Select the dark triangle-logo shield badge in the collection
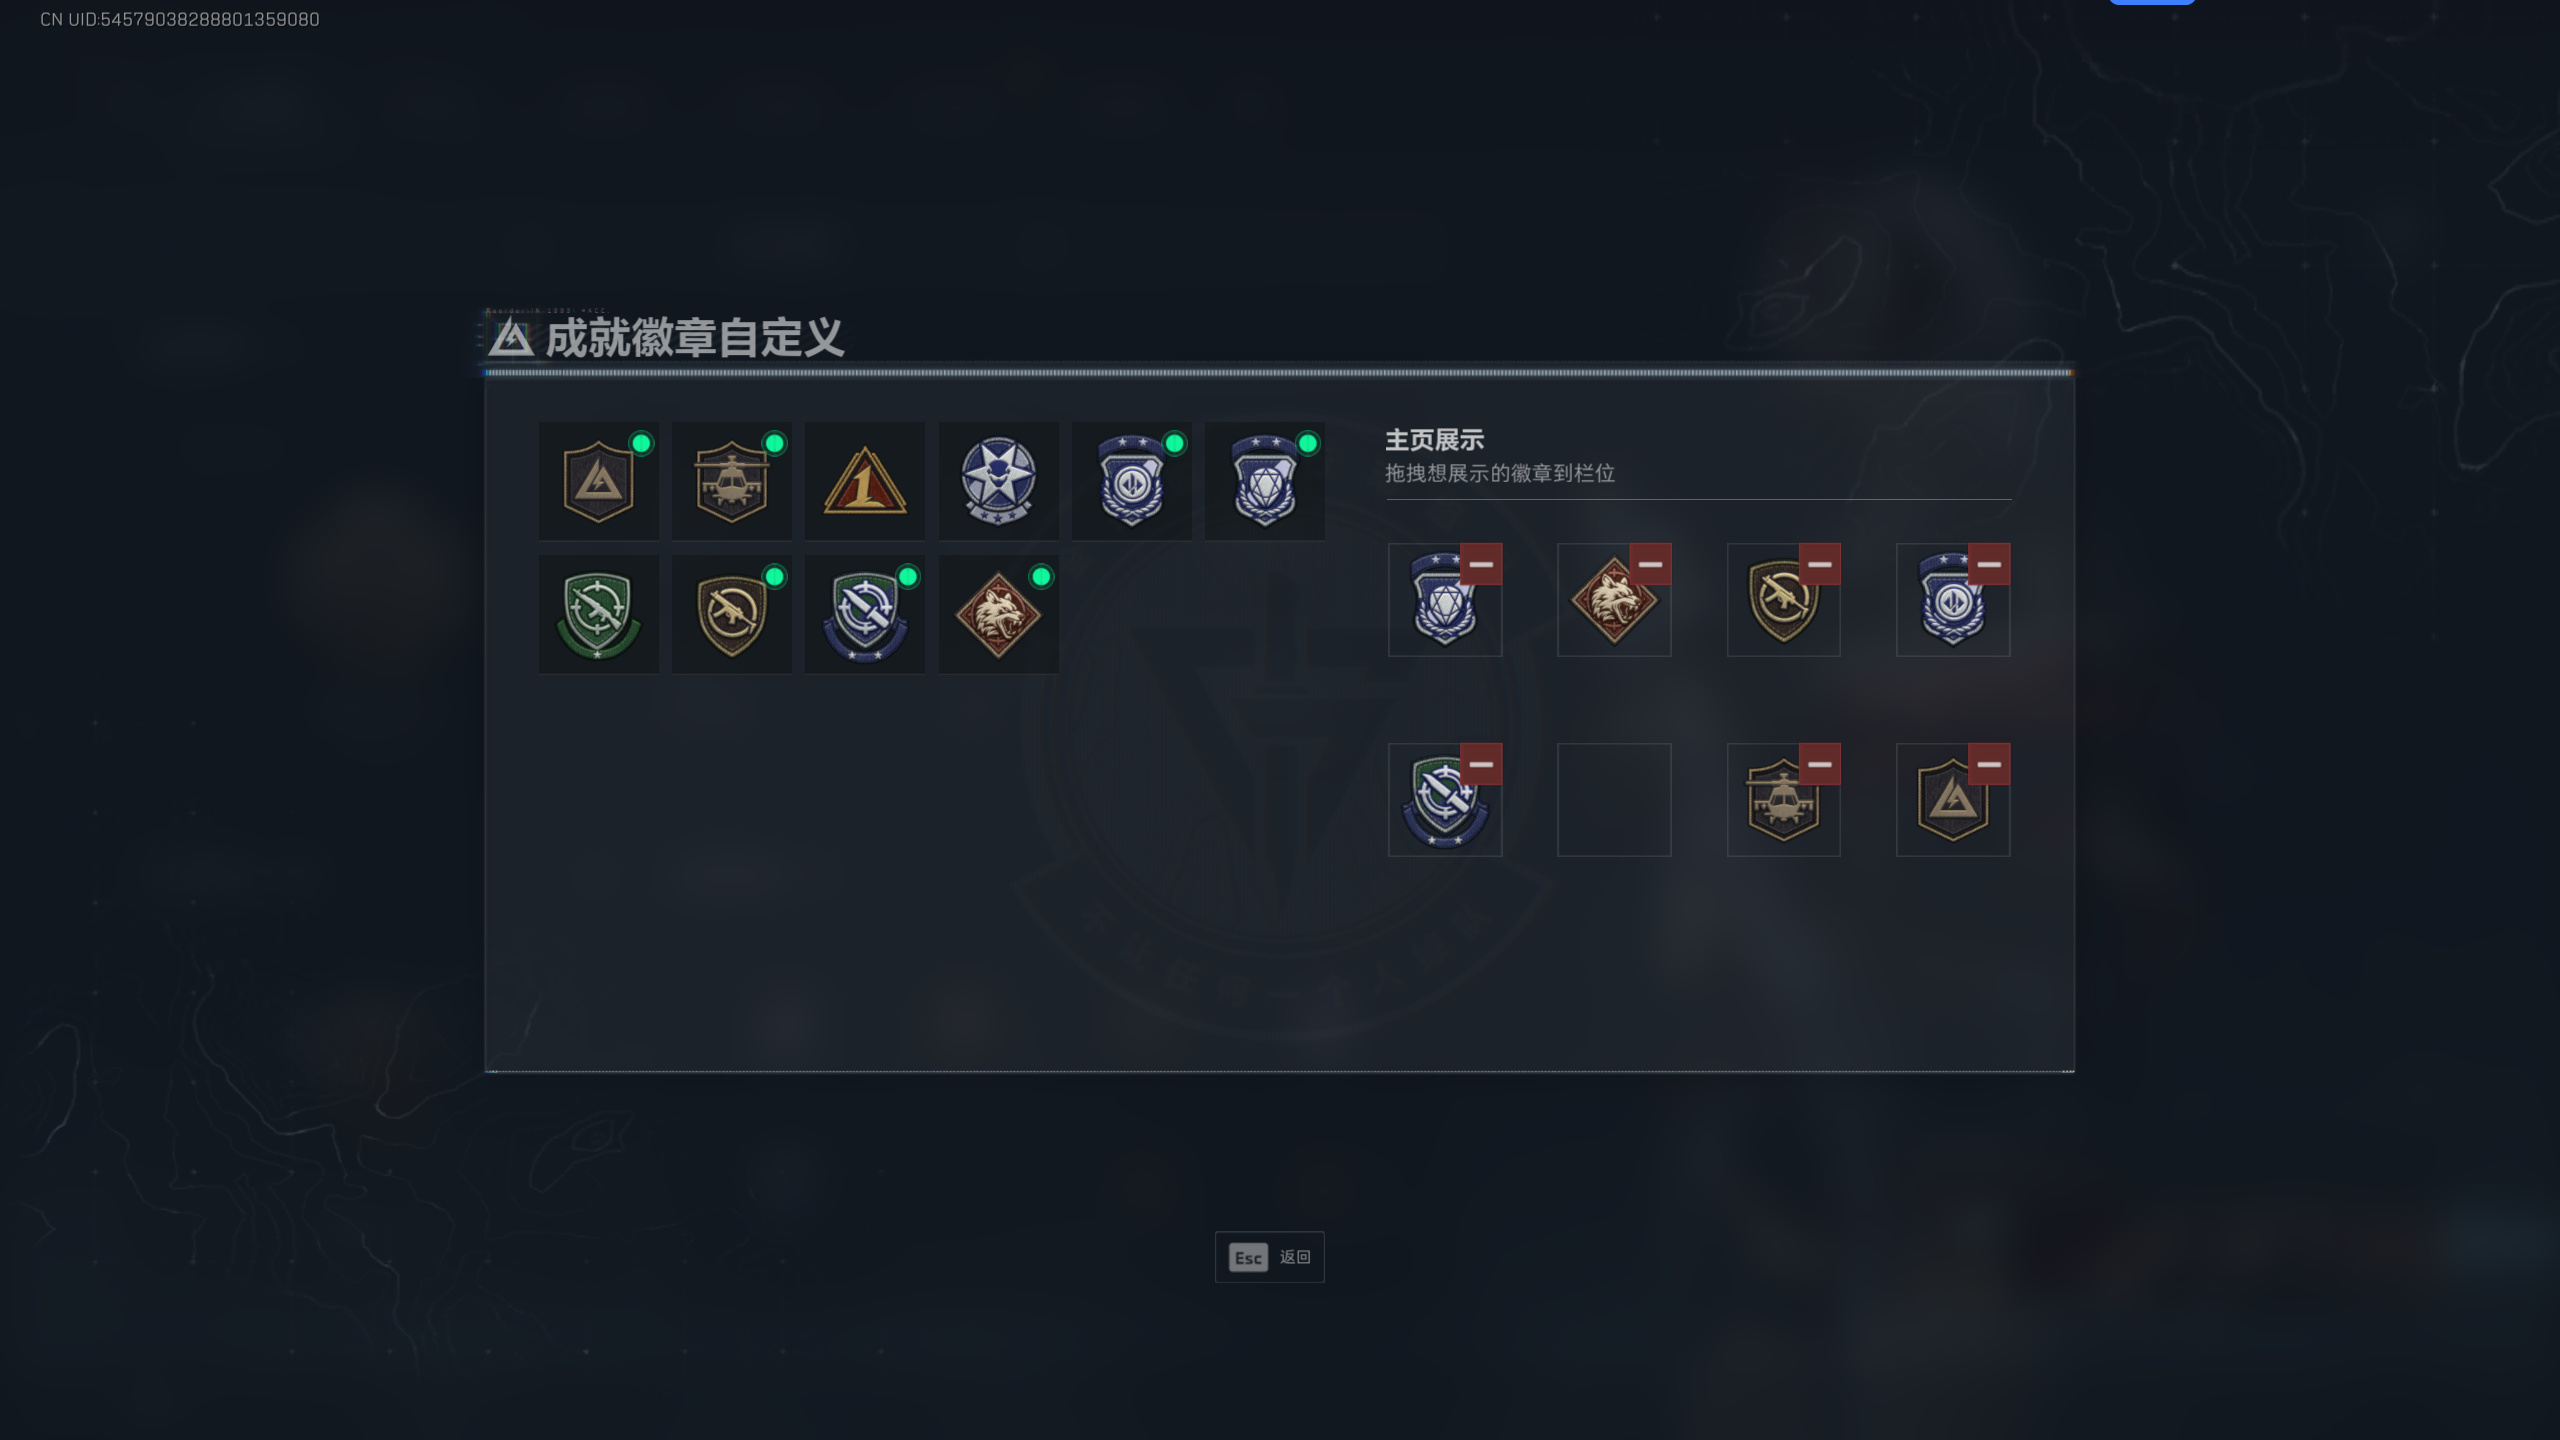2560x1440 pixels. point(598,481)
